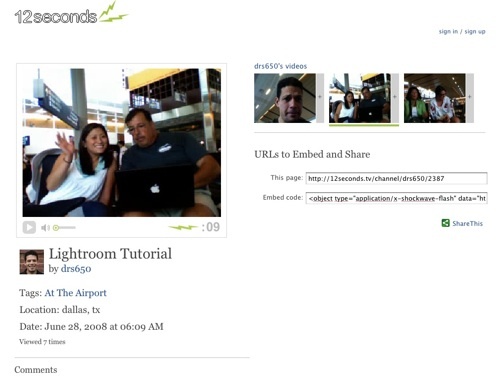Click plus strip beside third thumbnail
The image size is (500, 377).
coord(470,98)
